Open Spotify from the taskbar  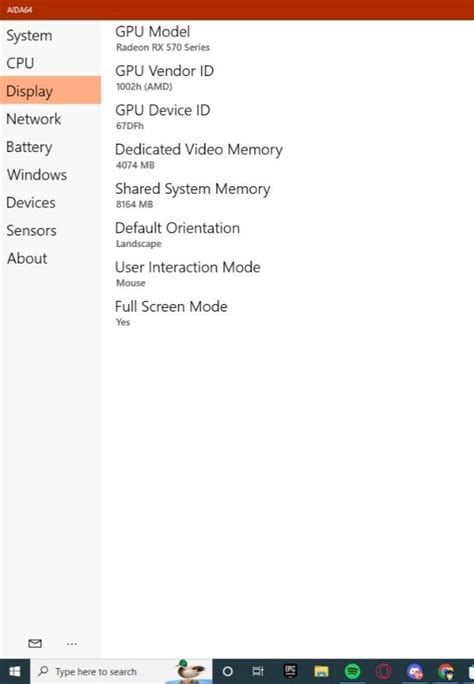coord(352,671)
